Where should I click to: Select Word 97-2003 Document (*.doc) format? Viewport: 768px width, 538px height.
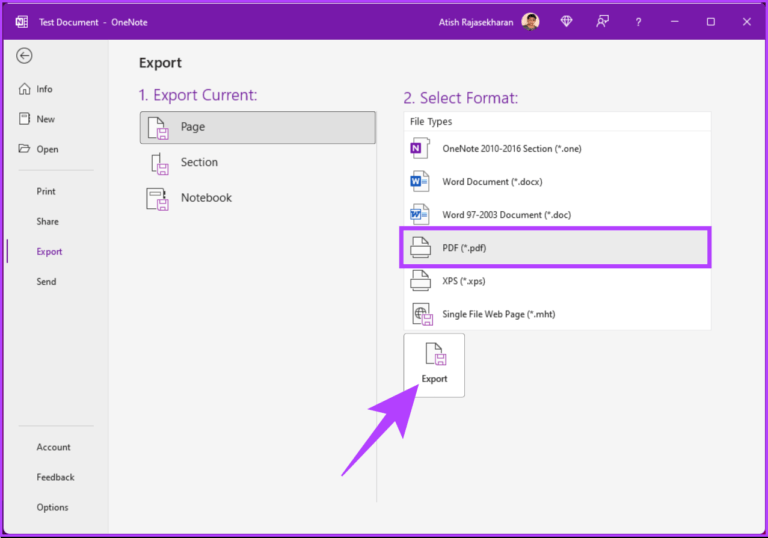tap(557, 215)
